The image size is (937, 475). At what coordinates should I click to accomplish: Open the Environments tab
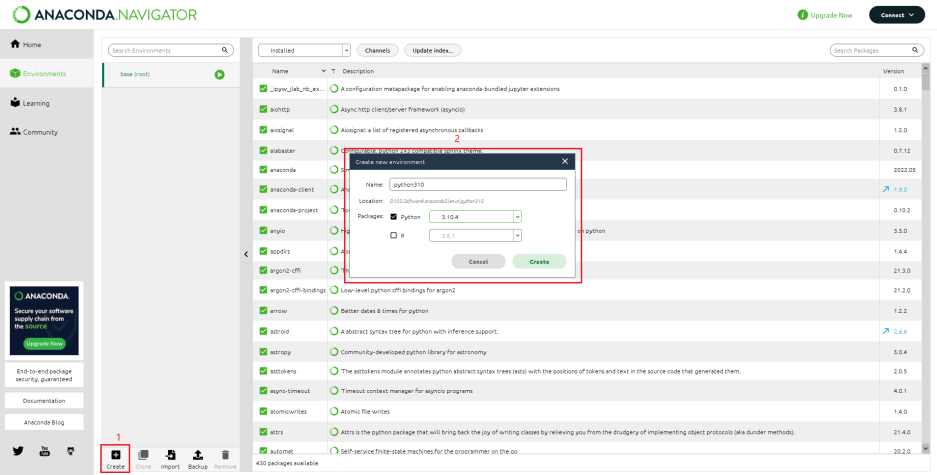coord(47,73)
